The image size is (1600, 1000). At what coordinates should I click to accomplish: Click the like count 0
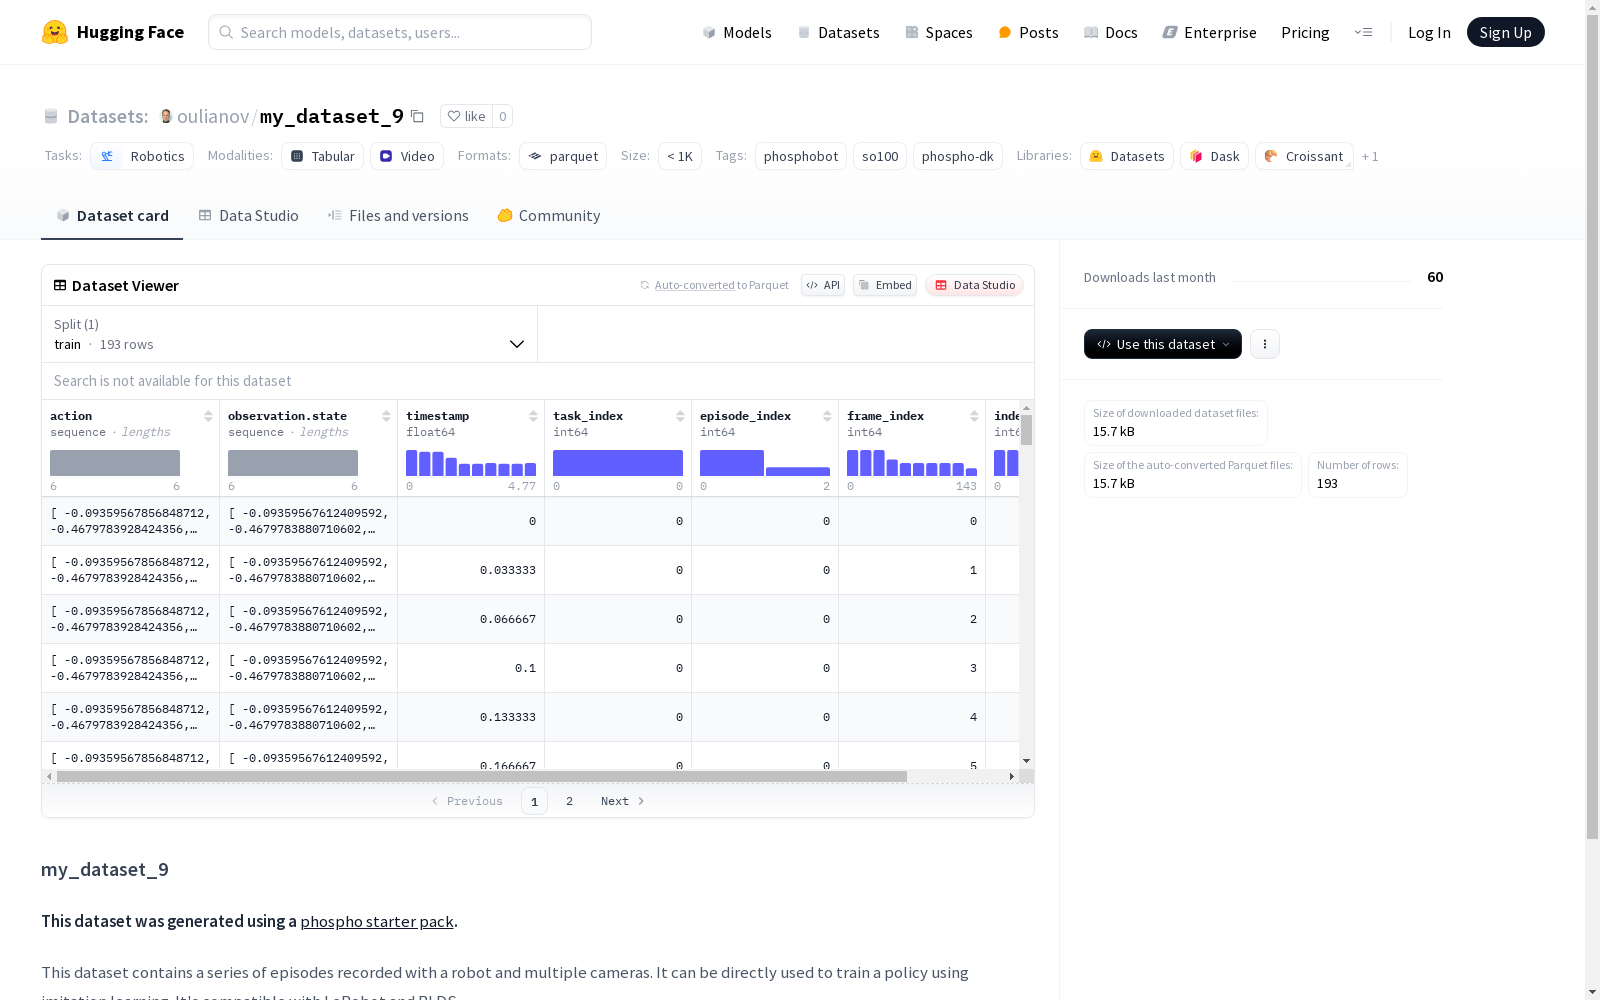pyautogui.click(x=503, y=116)
